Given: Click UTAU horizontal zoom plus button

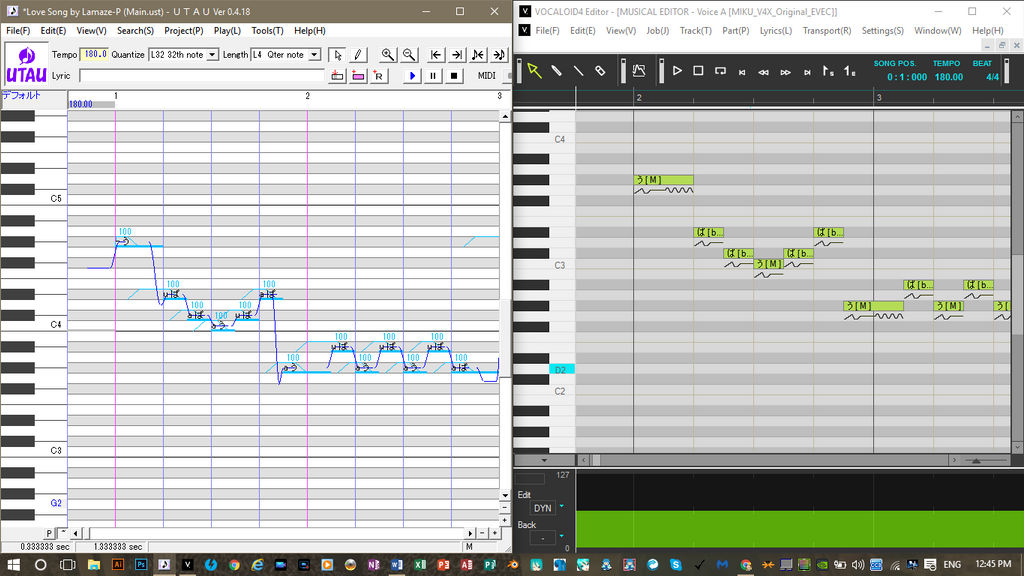Looking at the screenshot, I should pos(494,533).
